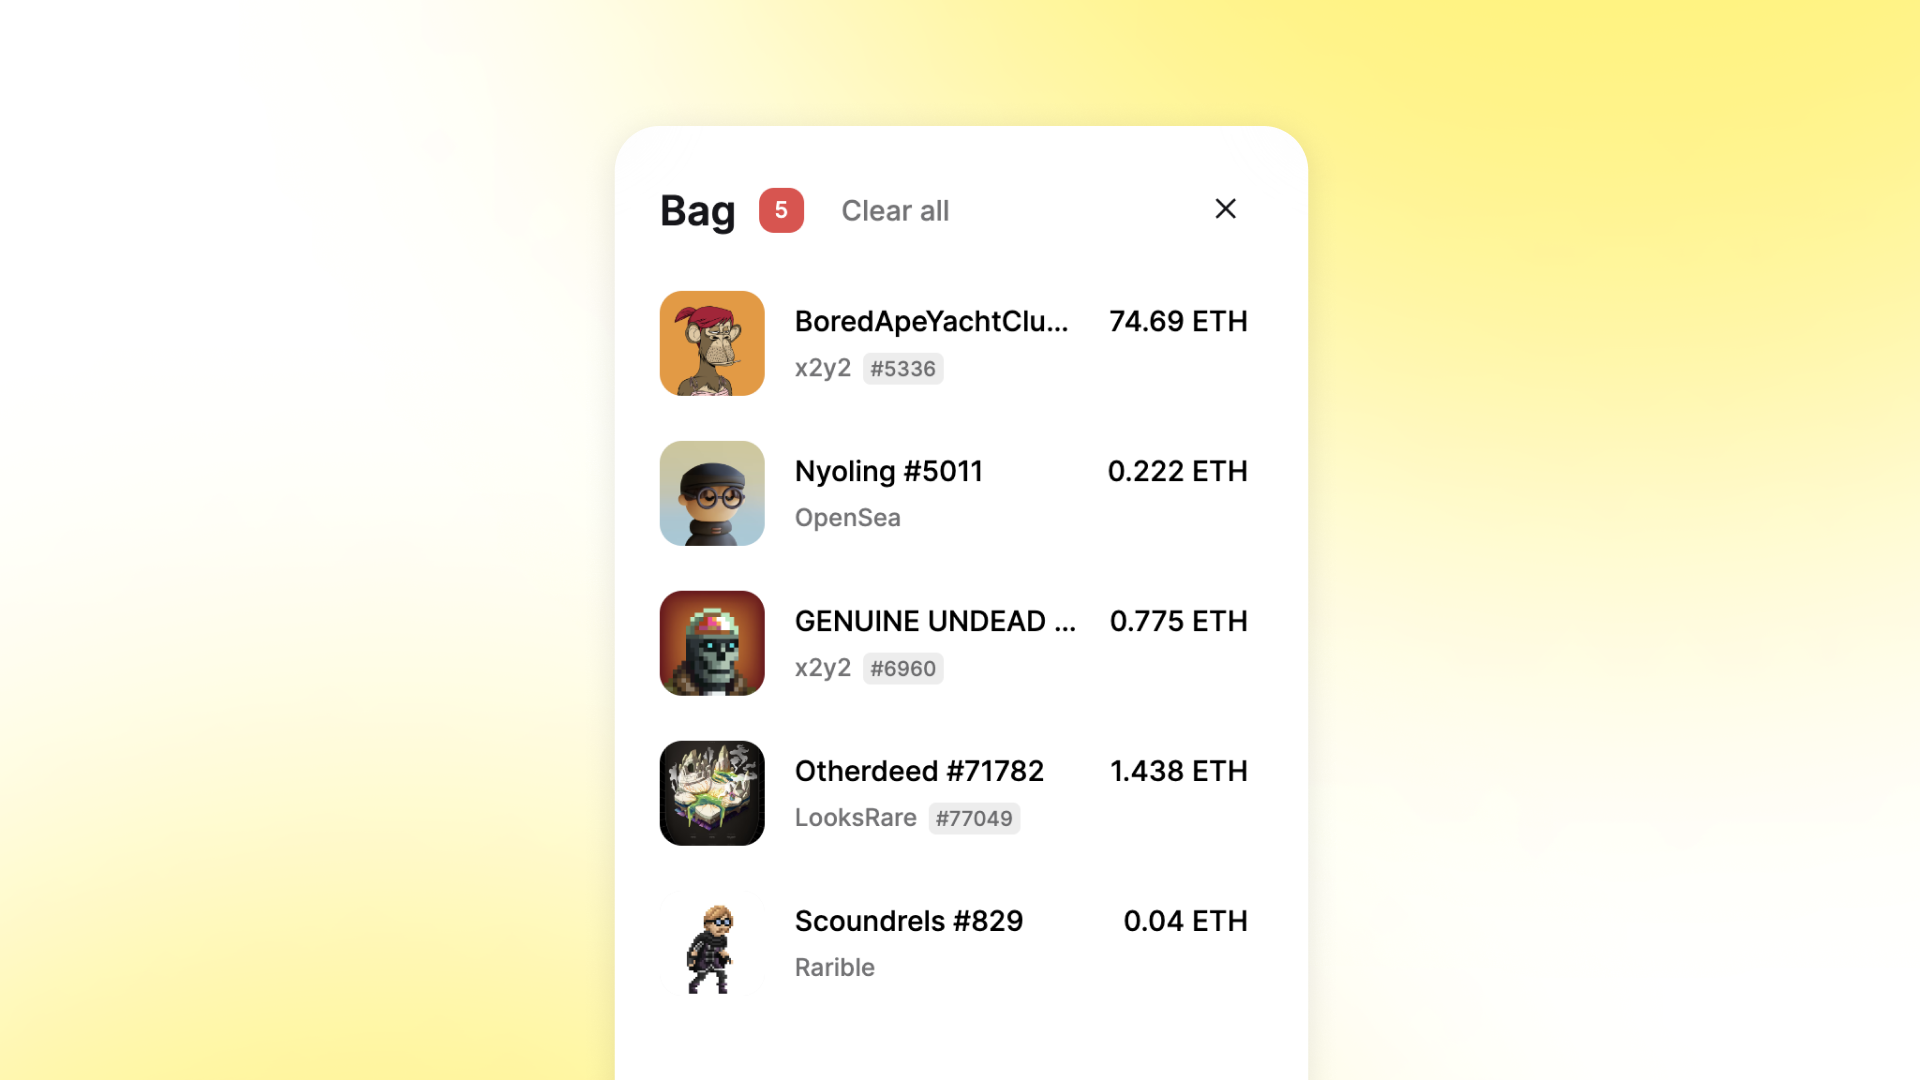Click the 74.69 ETH price
Image resolution: width=1920 pixels, height=1081 pixels.
(1178, 321)
